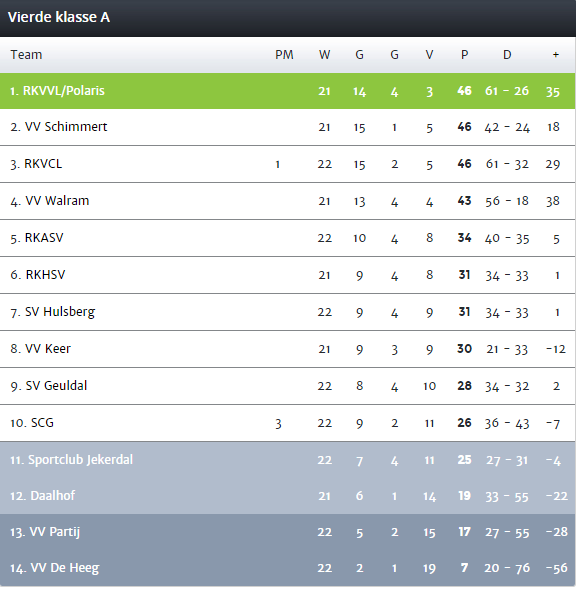Open the RKVCL team entry
The image size is (578, 589).
coord(288,164)
